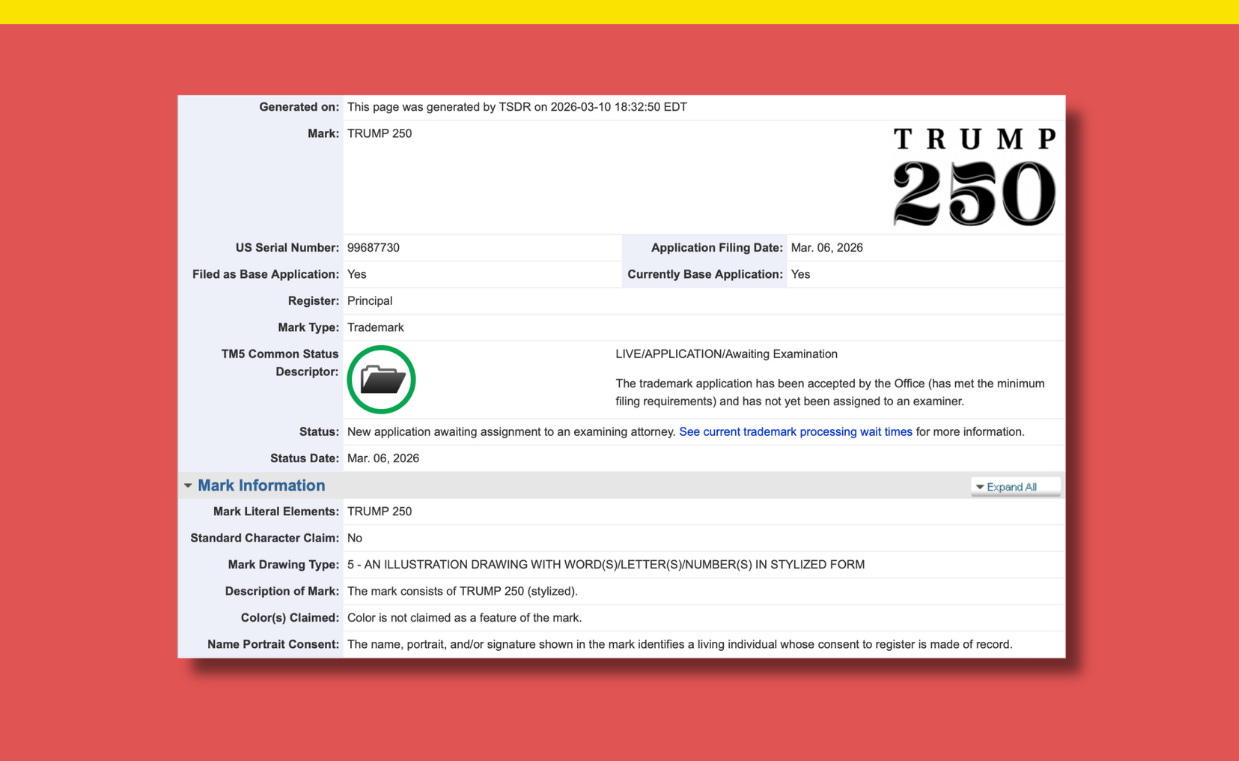Click the Name Portrait Consent statement
1239x761 pixels.
point(680,645)
